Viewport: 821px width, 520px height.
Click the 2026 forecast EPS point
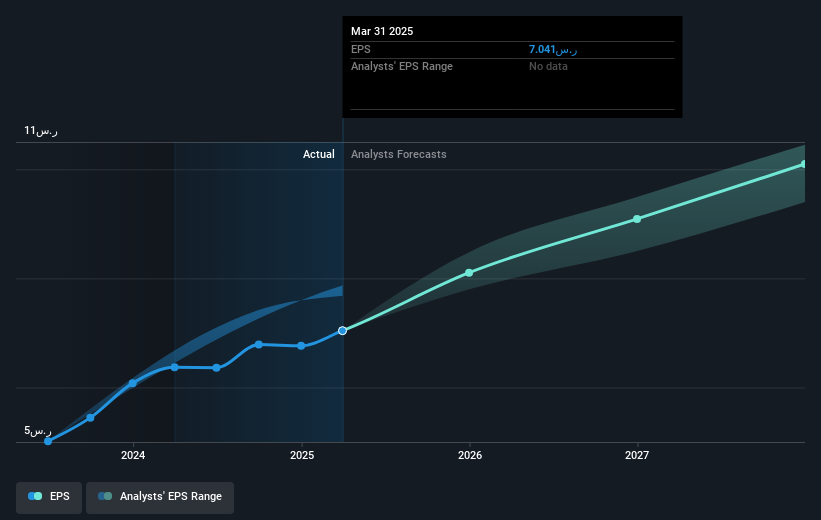click(469, 273)
